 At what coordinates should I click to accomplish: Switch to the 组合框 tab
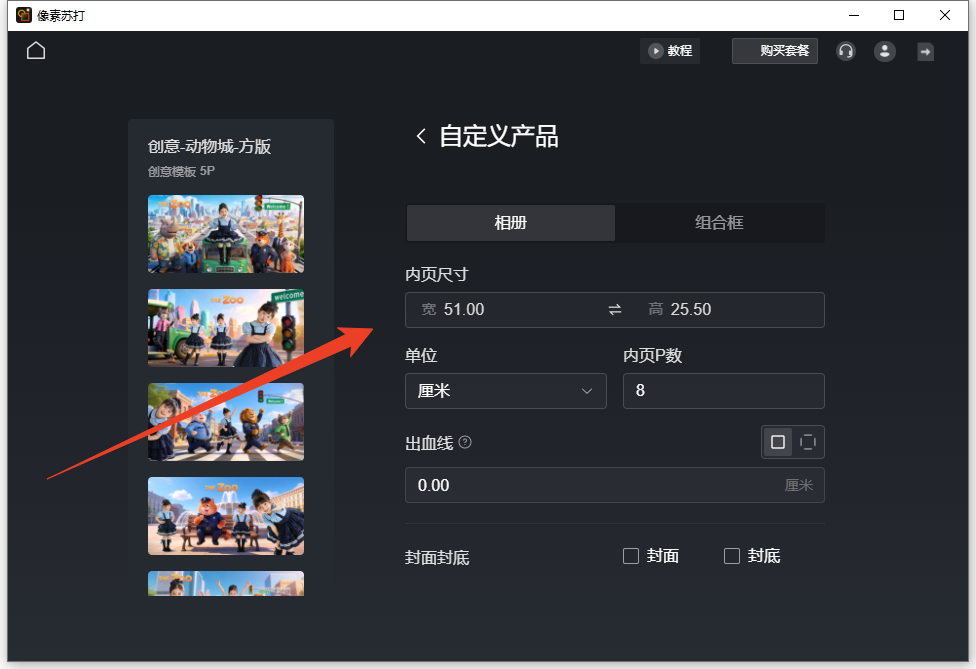click(719, 222)
